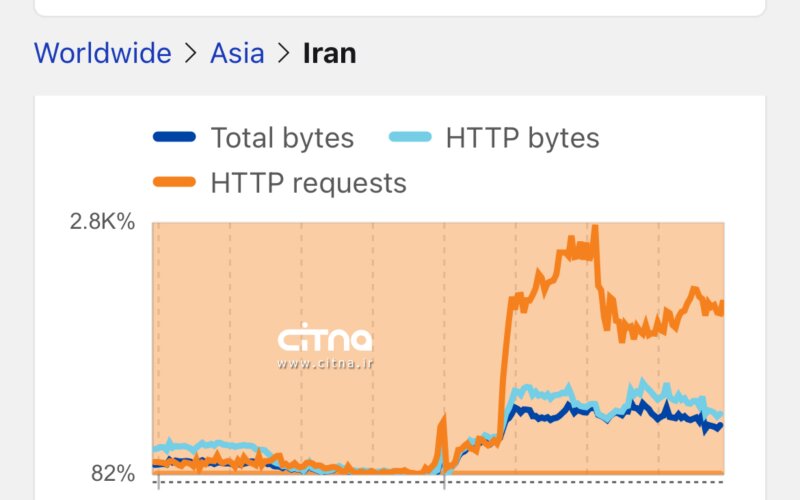The image size is (800, 500).
Task: Hide the HTTP requests series label
Action: [309, 183]
